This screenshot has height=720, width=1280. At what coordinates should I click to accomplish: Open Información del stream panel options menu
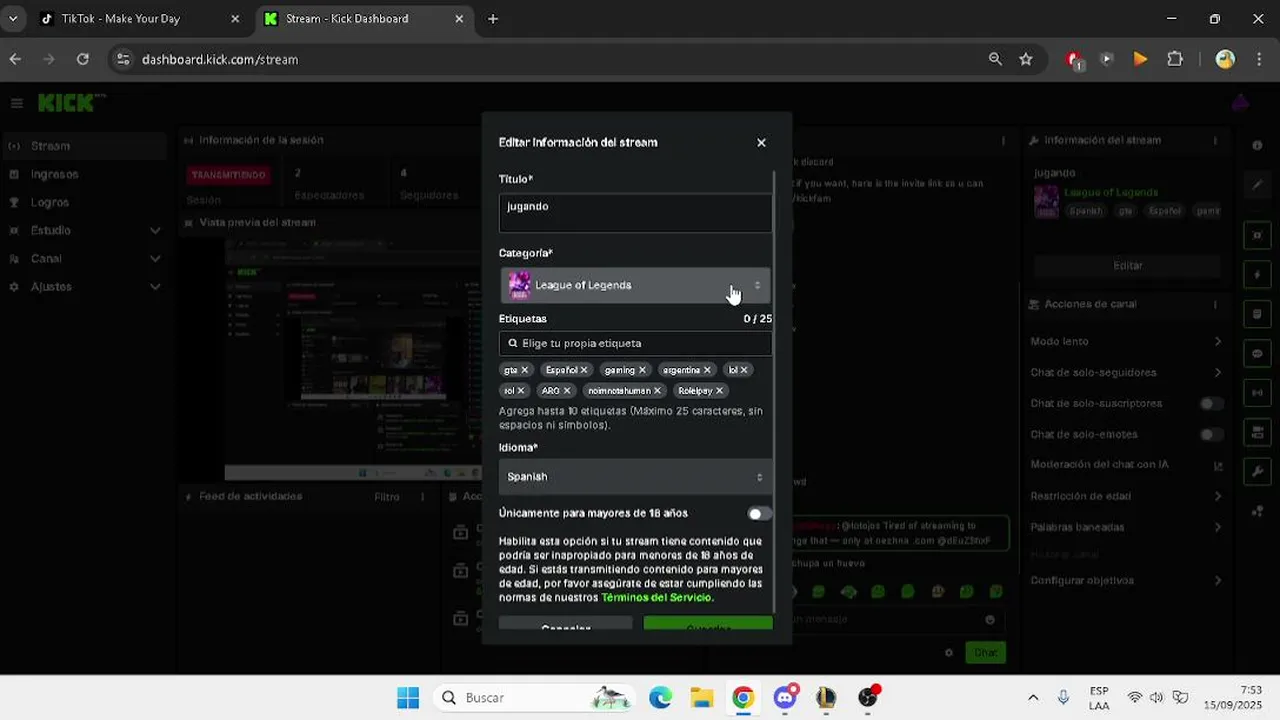(x=1216, y=141)
